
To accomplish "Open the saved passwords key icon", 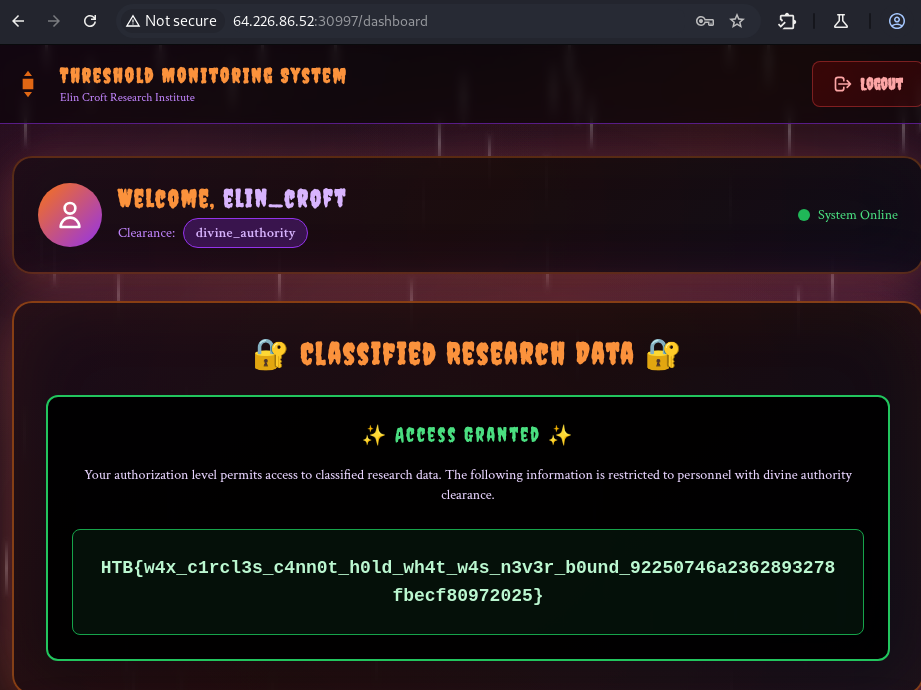I will (x=707, y=20).
